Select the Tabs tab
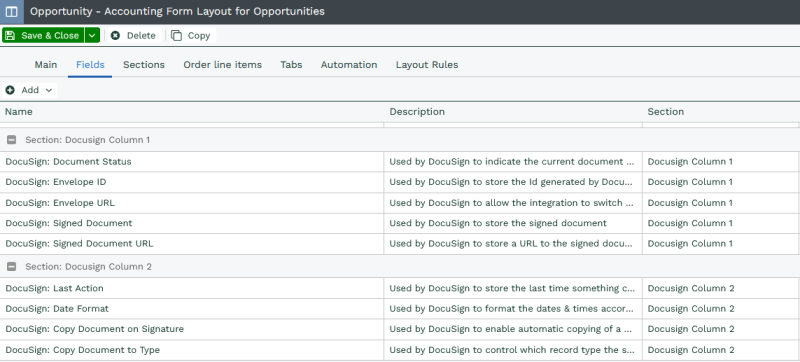The width and height of the screenshot is (800, 362). click(x=291, y=65)
